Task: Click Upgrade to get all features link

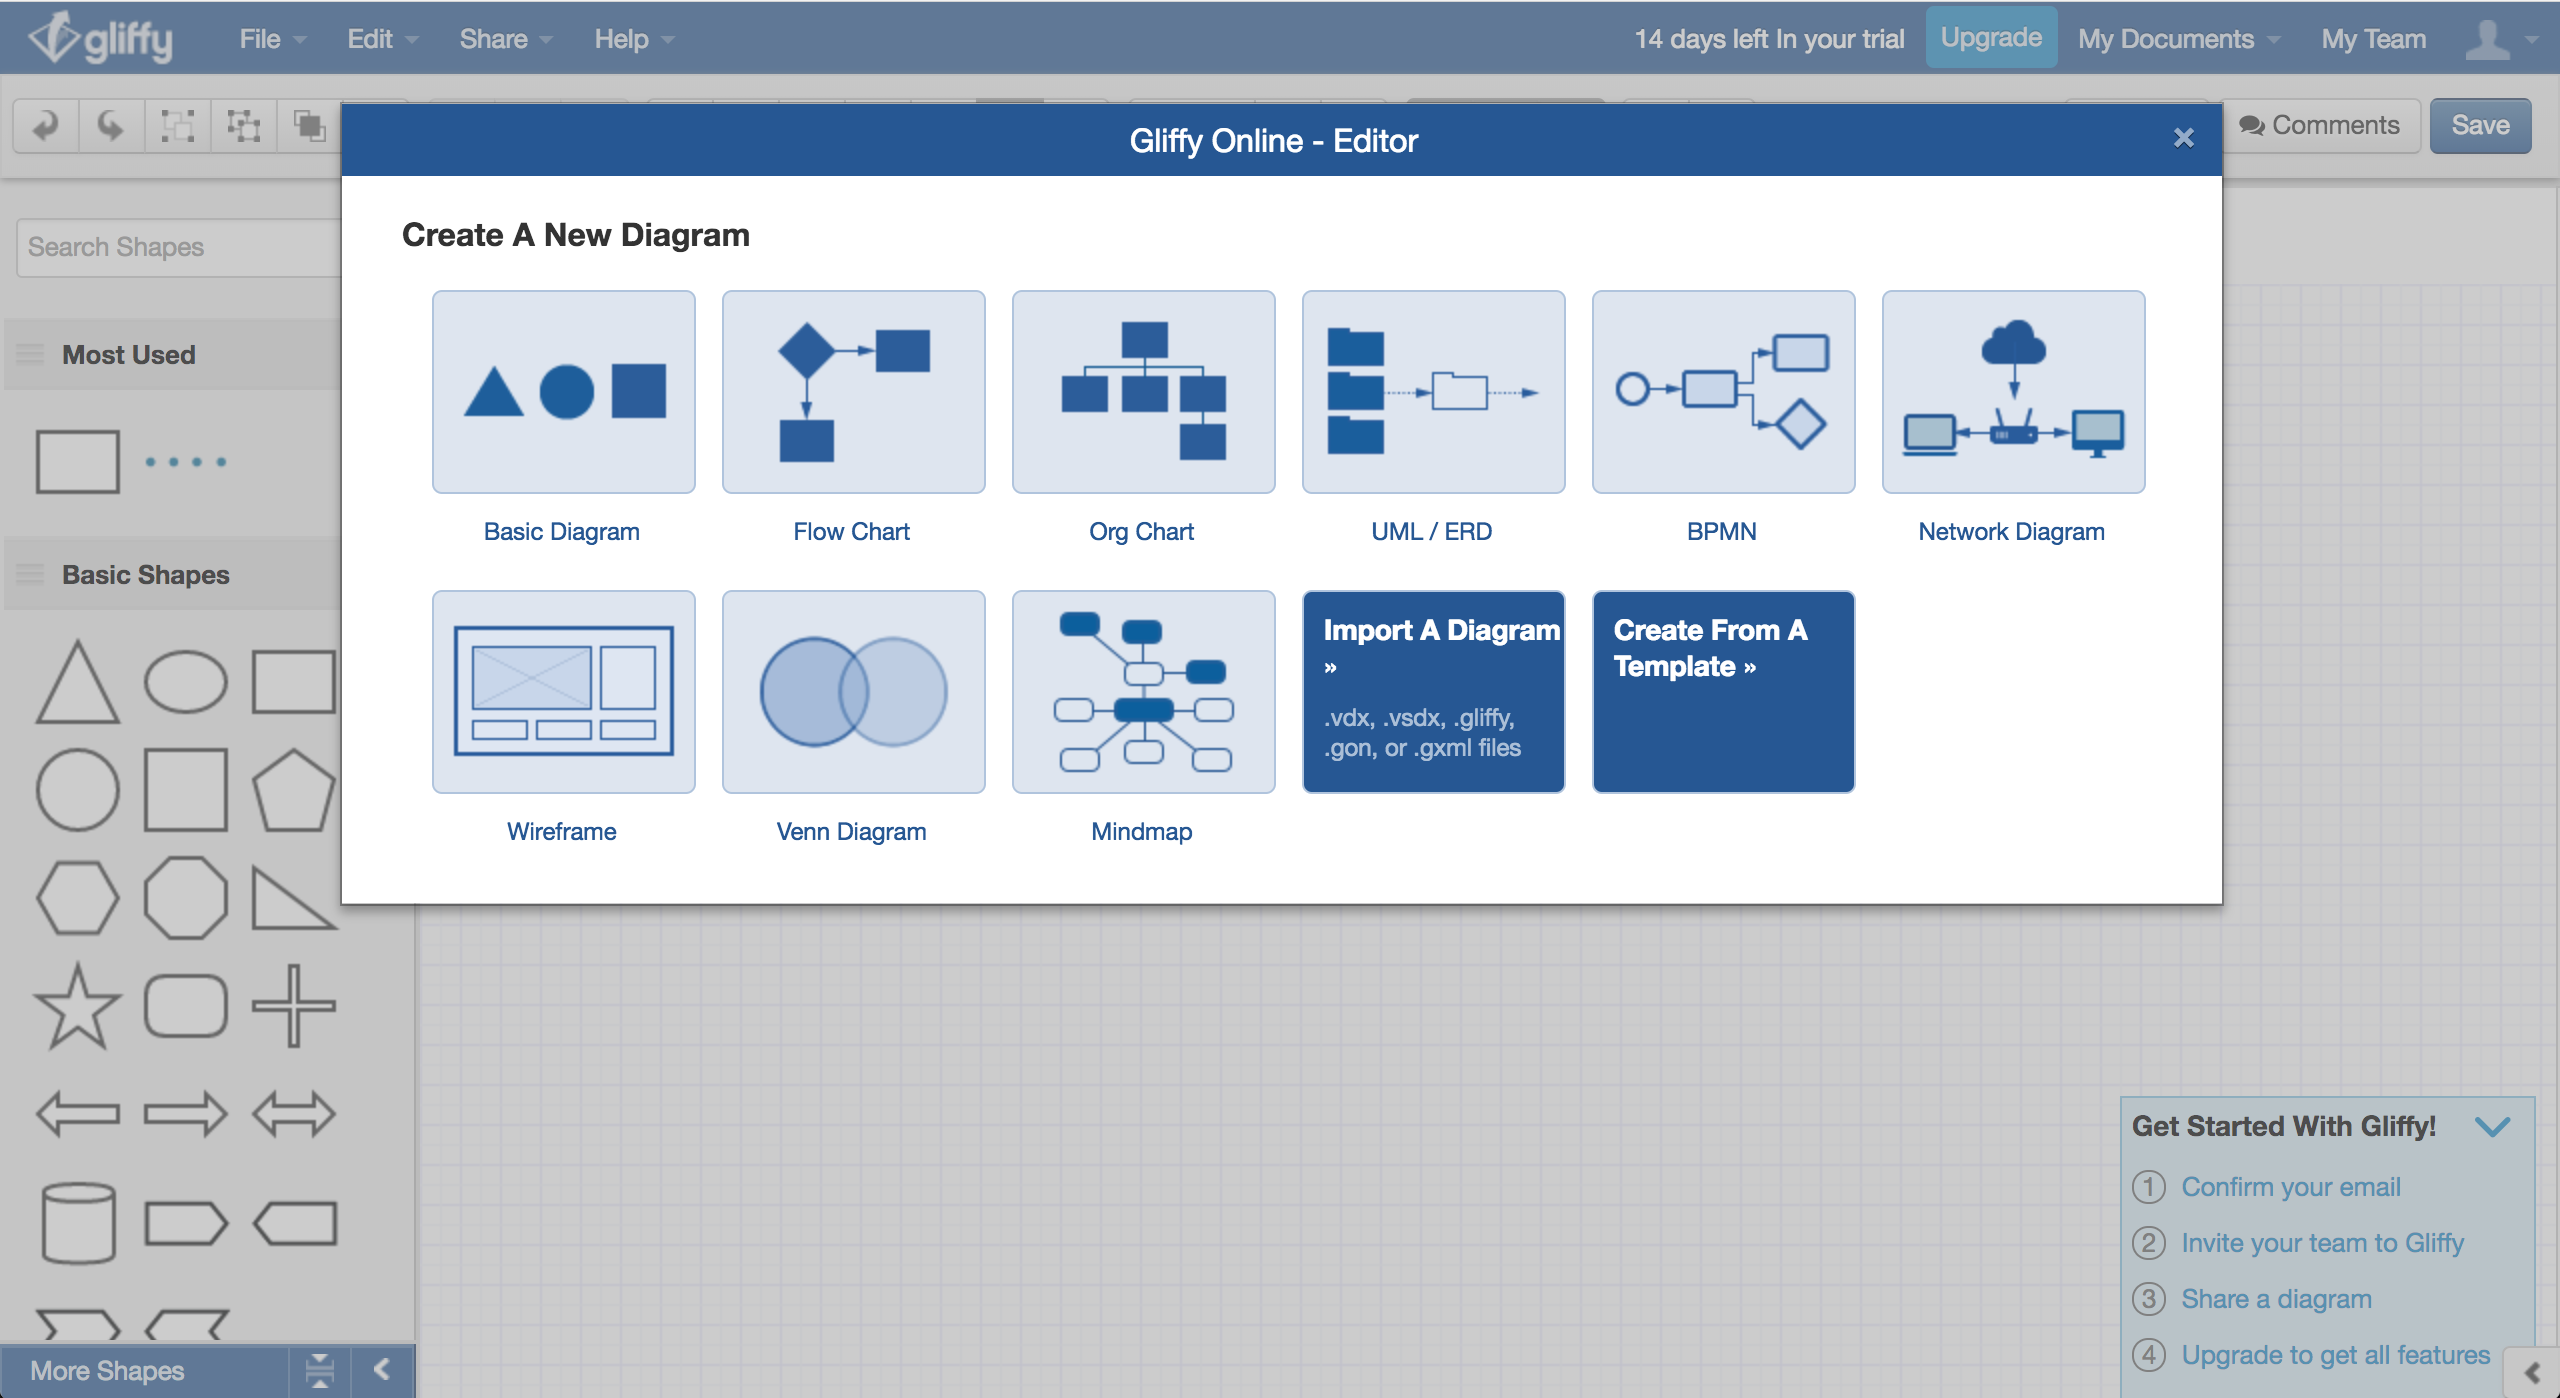Action: pyautogui.click(x=2335, y=1355)
